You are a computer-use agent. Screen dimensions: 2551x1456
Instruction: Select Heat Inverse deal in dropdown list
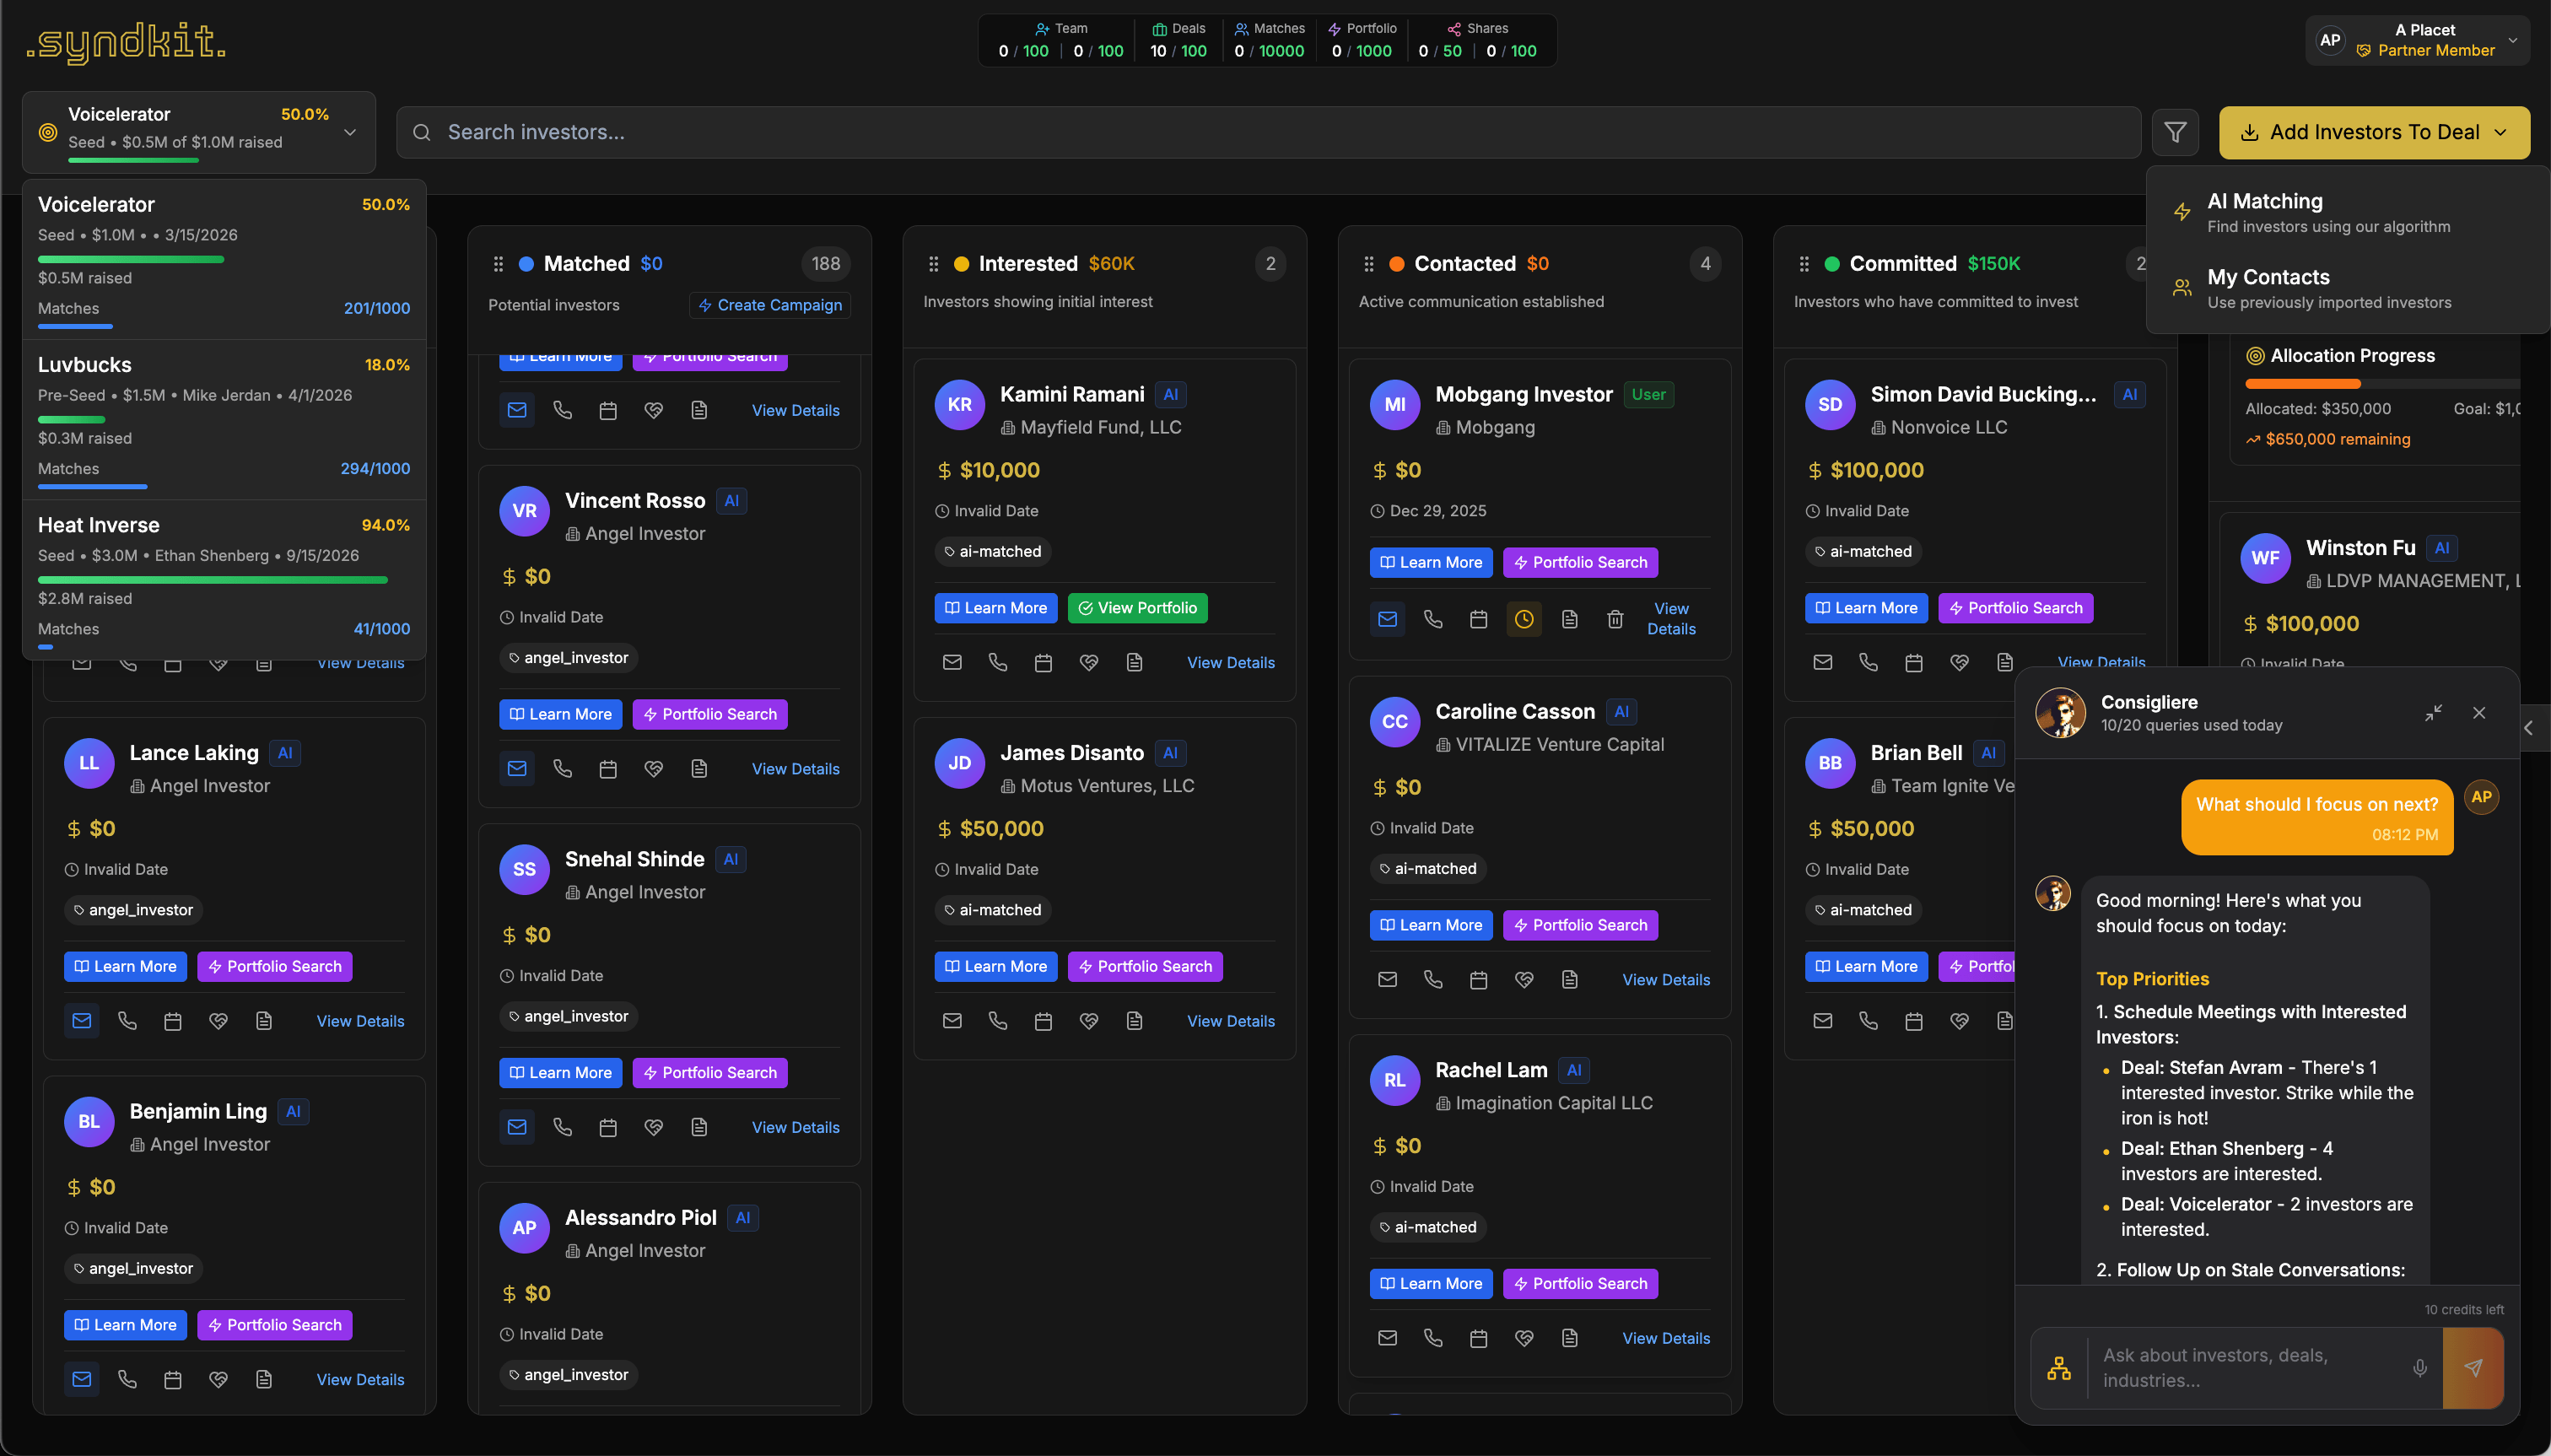[224, 579]
